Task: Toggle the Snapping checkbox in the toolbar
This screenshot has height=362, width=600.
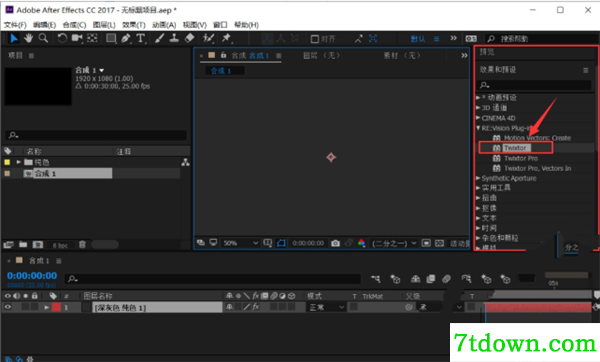Action: pyautogui.click(x=315, y=39)
